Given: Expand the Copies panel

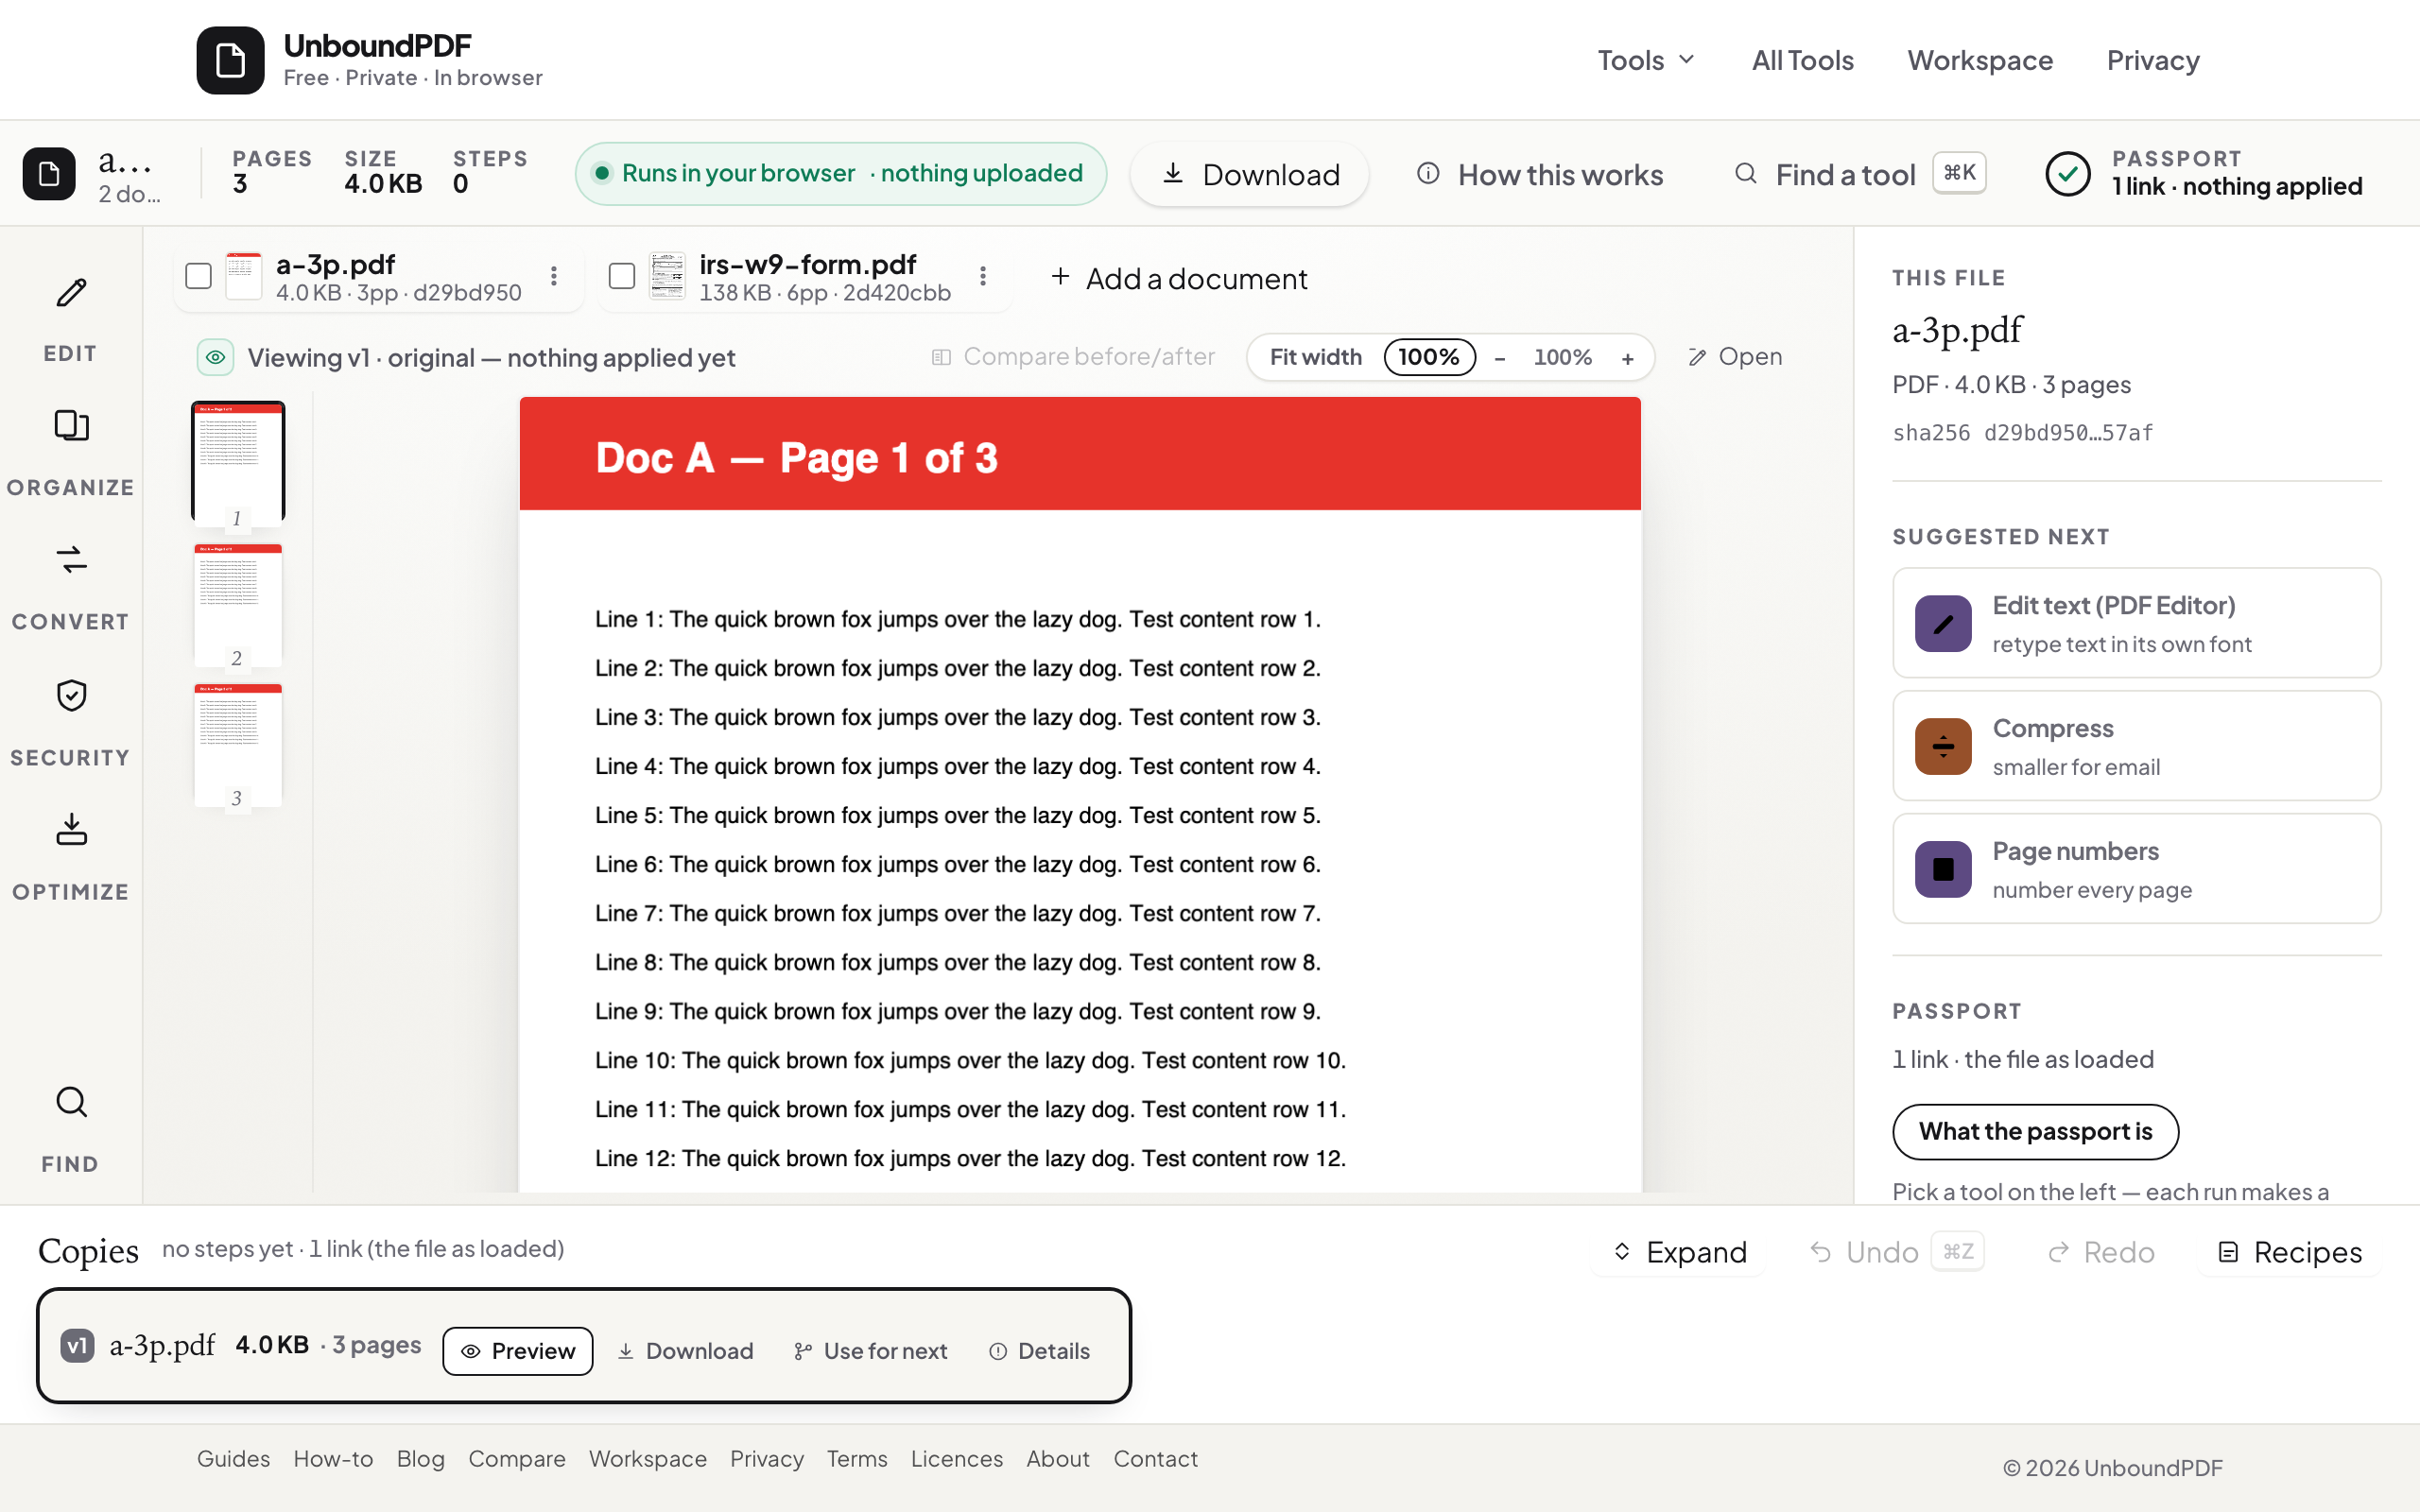Looking at the screenshot, I should (1680, 1252).
